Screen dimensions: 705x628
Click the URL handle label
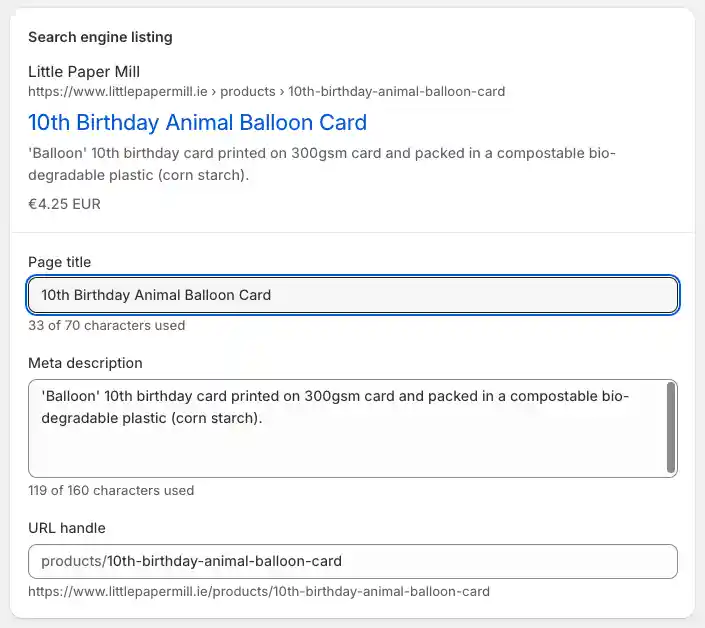click(x=66, y=528)
